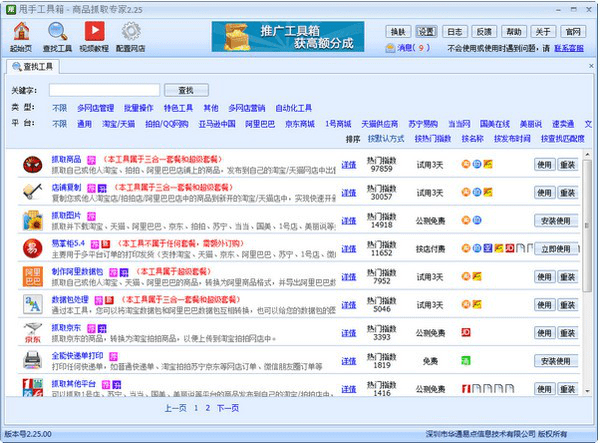Click 重装 button for 店铺复制
This screenshot has width=600, height=443.
567,193
